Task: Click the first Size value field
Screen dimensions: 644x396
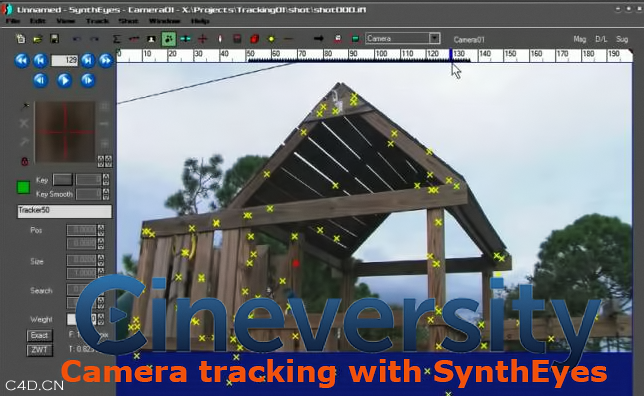Action: click(82, 260)
